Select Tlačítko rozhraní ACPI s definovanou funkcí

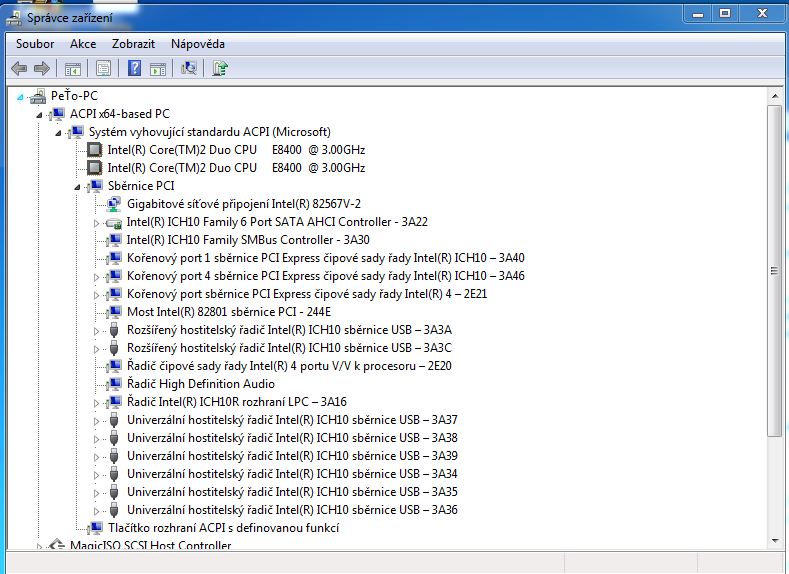coord(223,528)
